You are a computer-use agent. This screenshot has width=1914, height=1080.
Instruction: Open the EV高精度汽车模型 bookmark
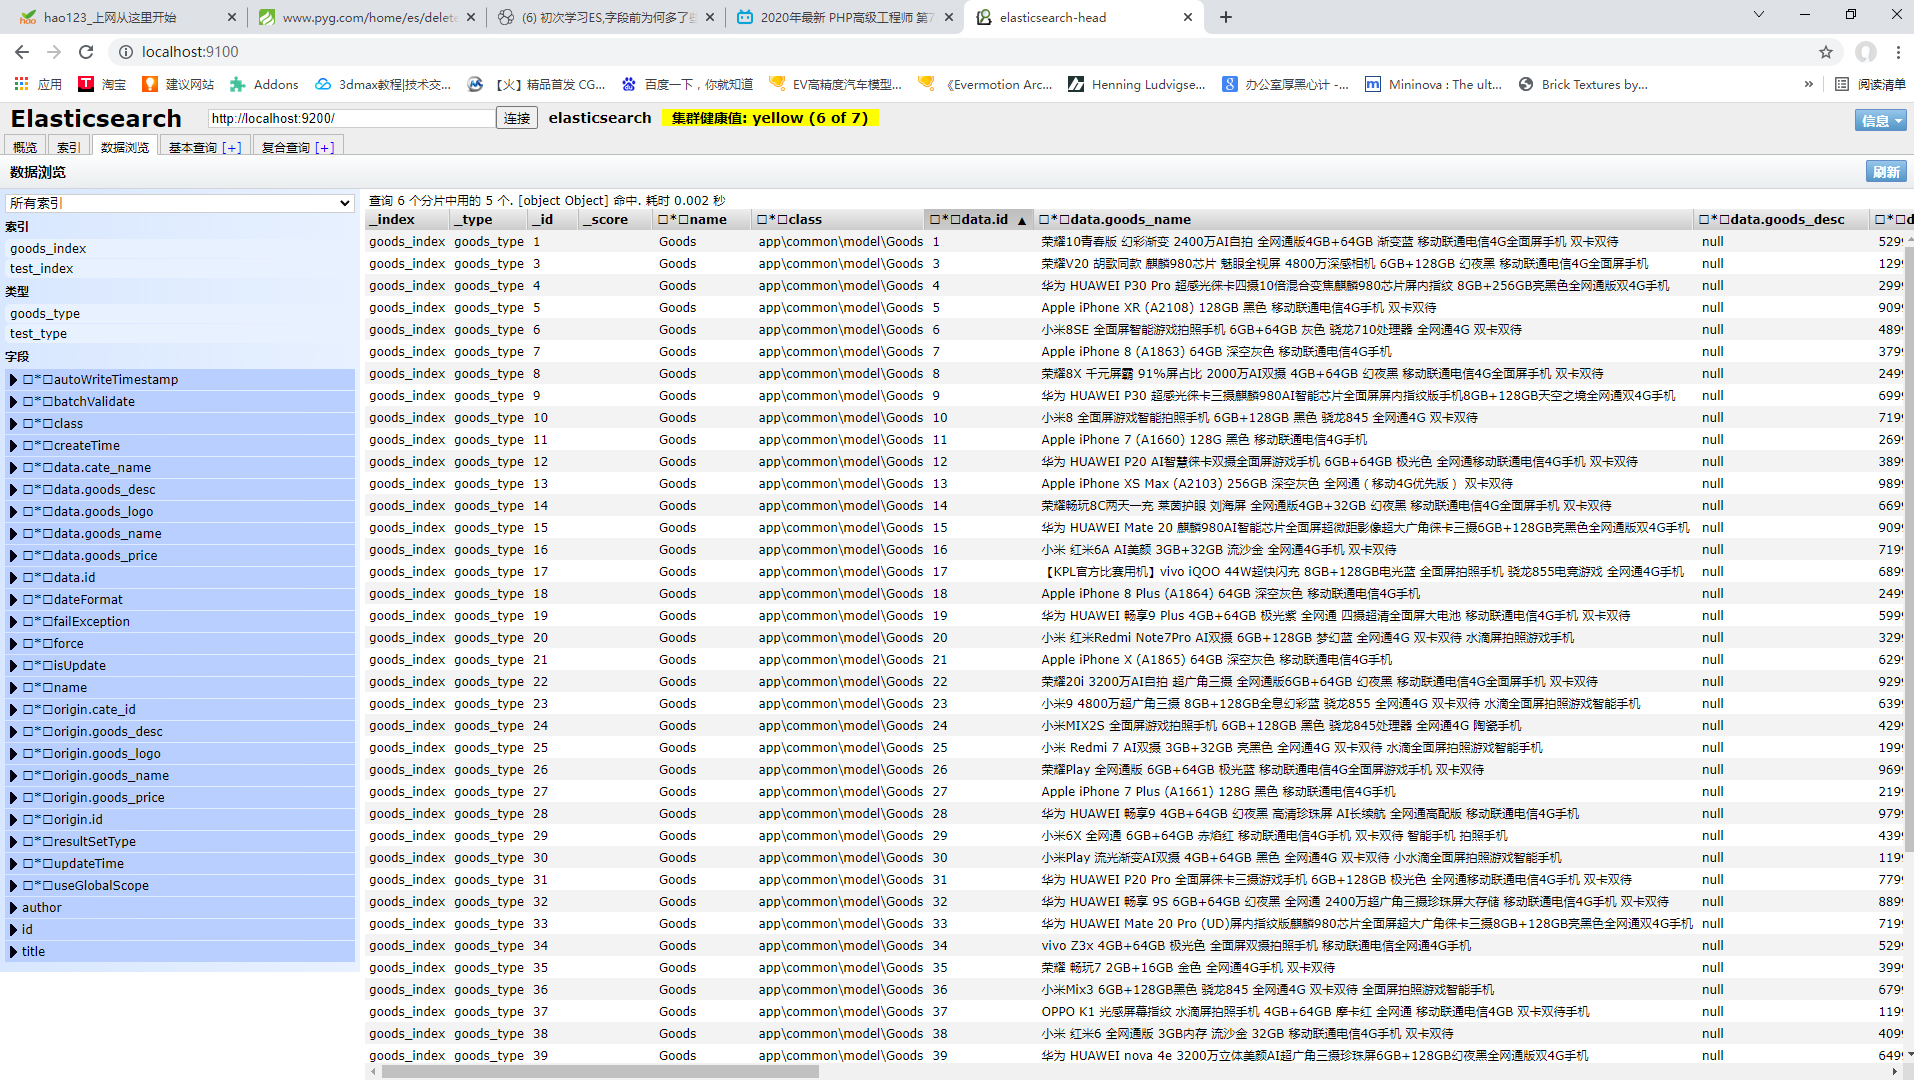(x=835, y=84)
